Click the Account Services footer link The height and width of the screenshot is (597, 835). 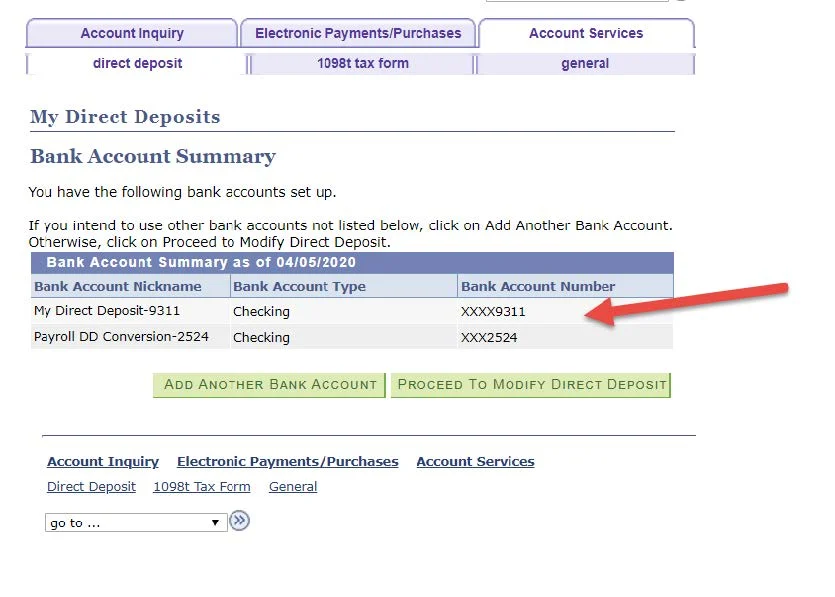pyautogui.click(x=475, y=461)
